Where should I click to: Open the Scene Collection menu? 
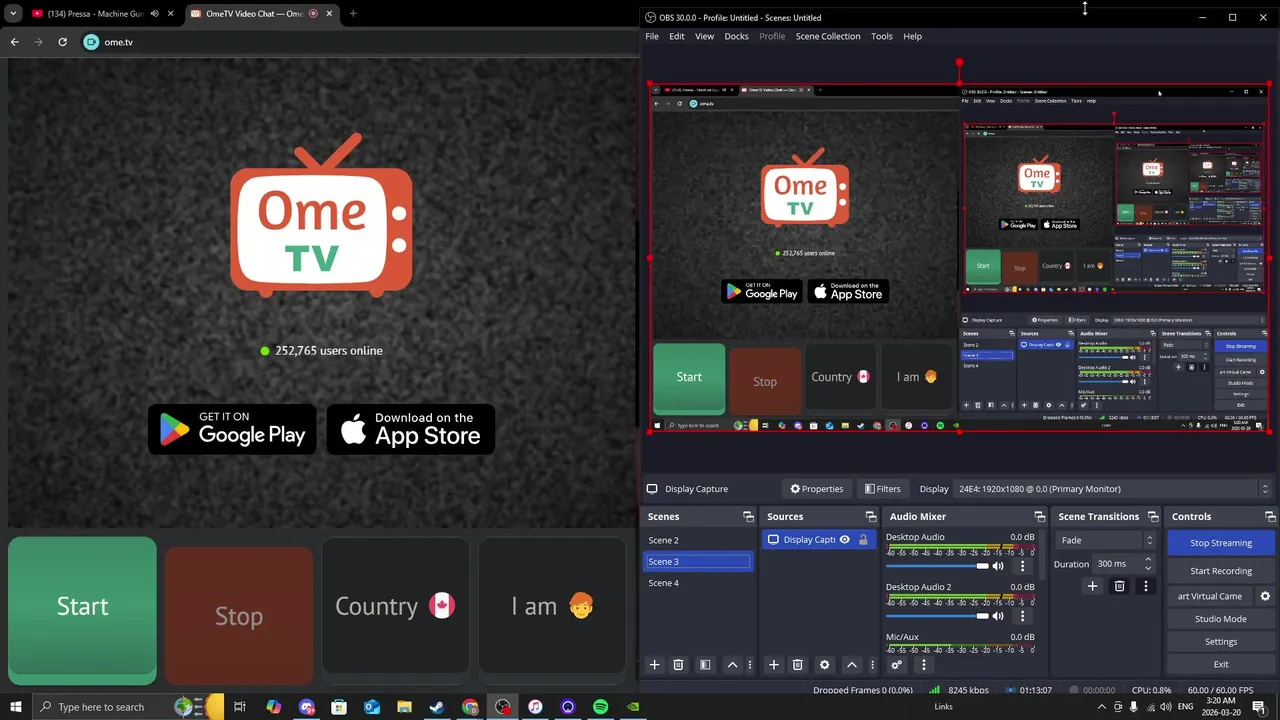(x=828, y=36)
